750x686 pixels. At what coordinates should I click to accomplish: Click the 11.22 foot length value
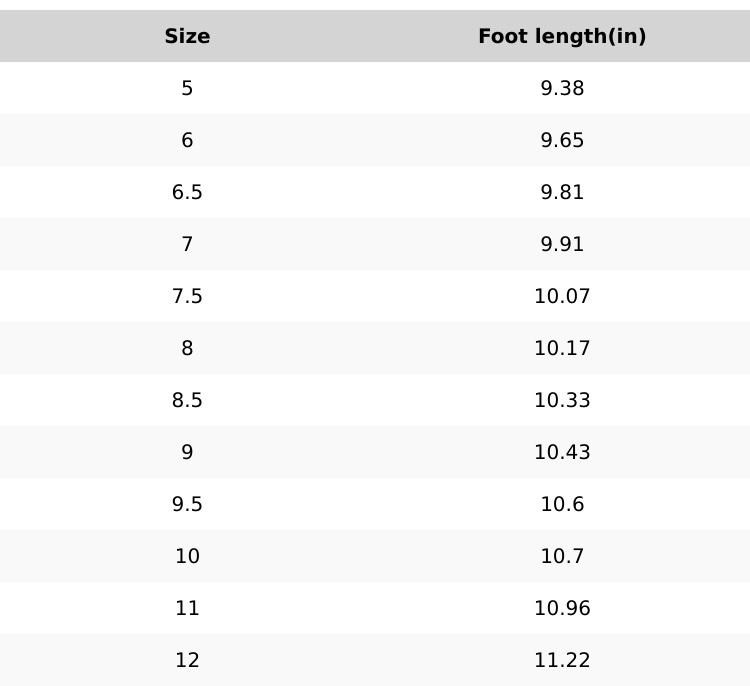[562, 661]
